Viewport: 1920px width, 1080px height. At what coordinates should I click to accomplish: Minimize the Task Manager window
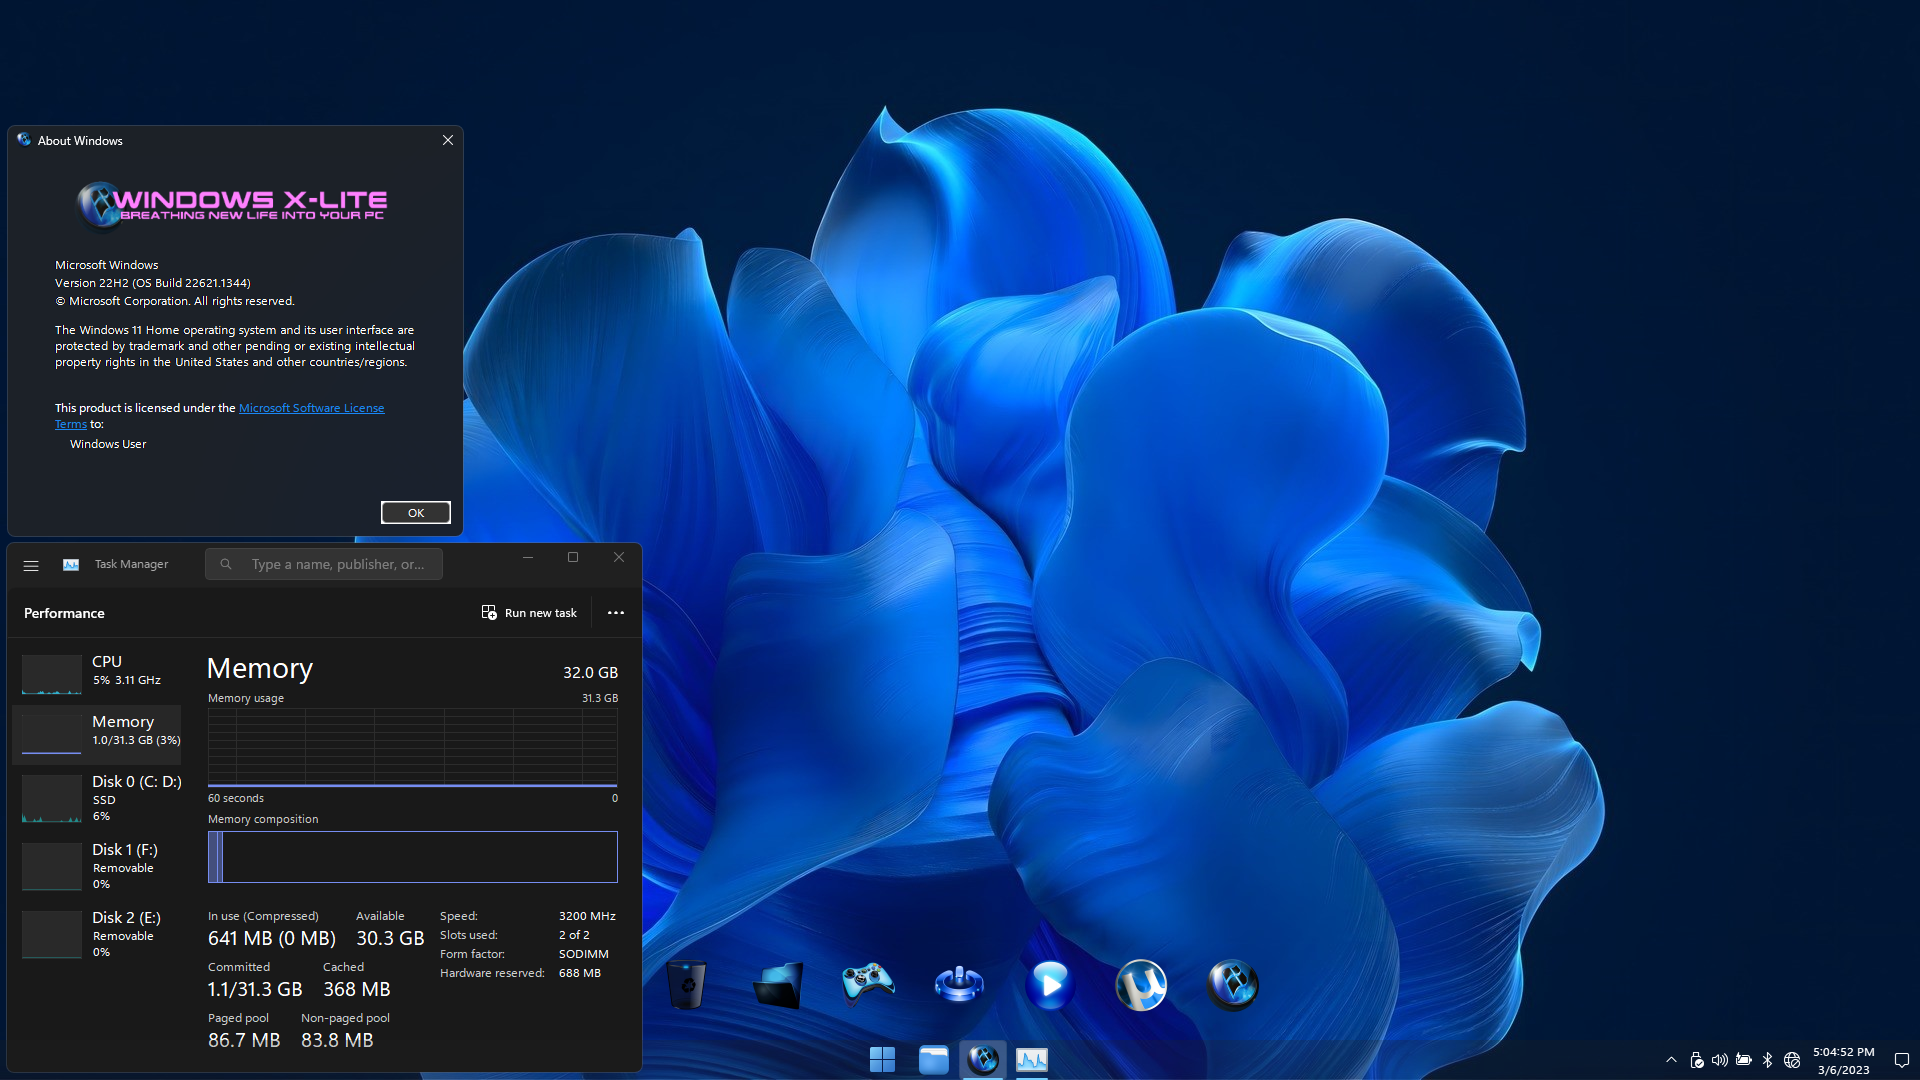(527, 557)
